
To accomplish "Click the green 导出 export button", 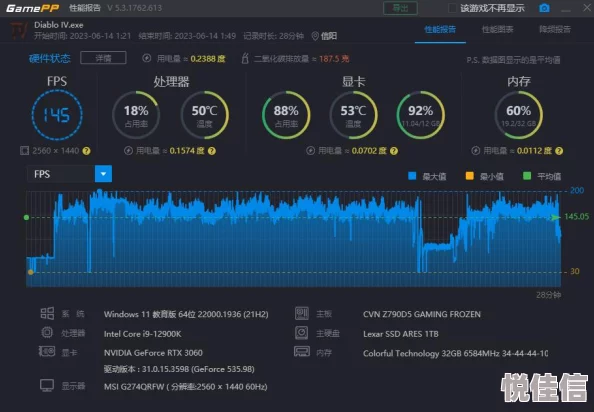I will (400, 8).
